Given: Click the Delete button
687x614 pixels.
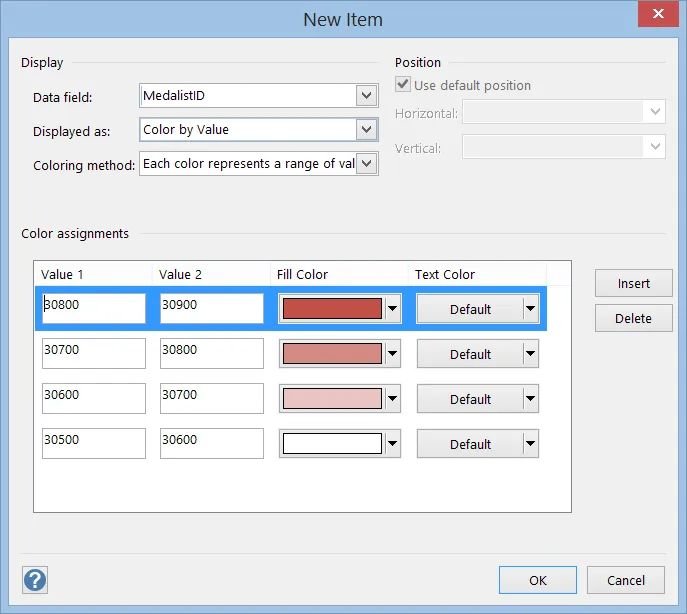Looking at the screenshot, I should pos(634,318).
